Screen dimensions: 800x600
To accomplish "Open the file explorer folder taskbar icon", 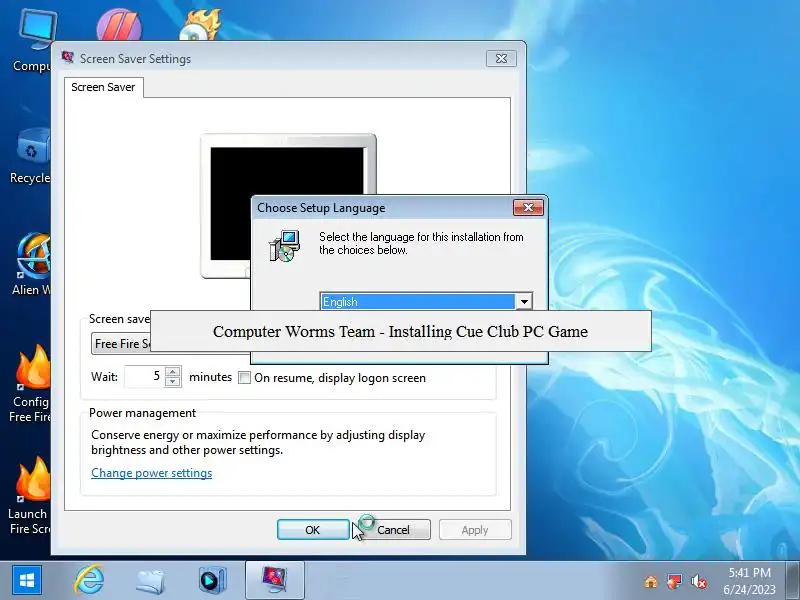I will point(150,581).
